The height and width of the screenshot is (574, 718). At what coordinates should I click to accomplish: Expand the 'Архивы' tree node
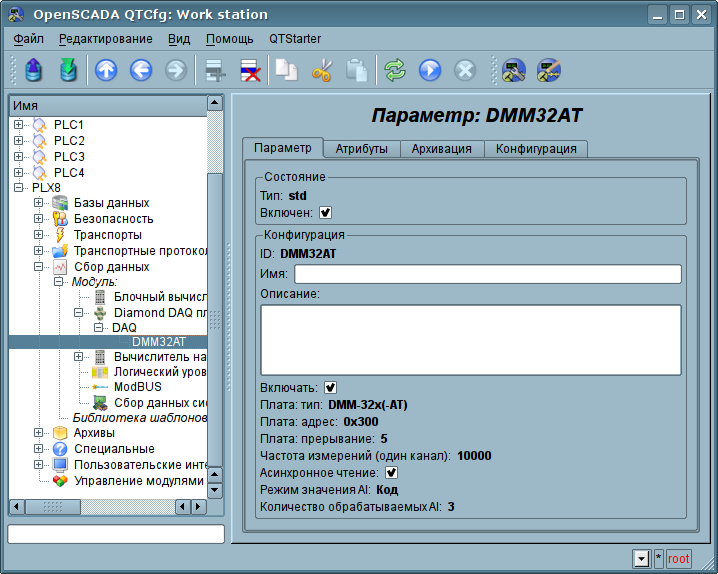[x=38, y=433]
